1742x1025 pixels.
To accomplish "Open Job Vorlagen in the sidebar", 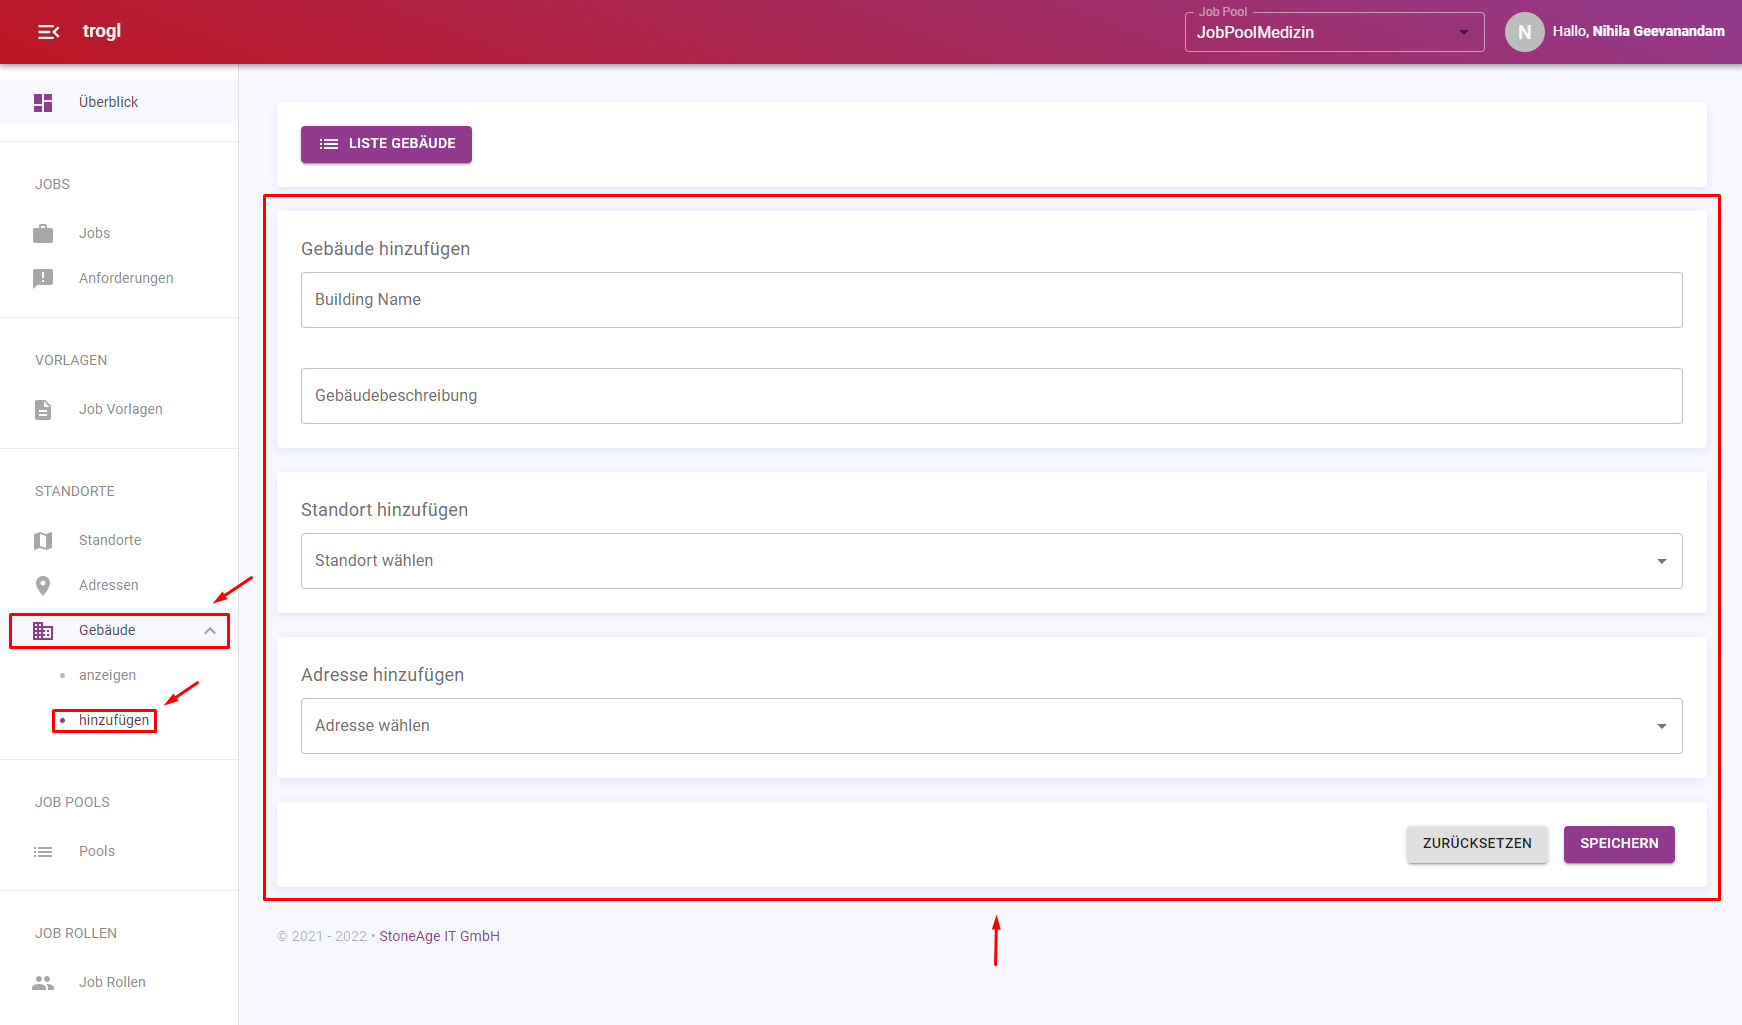I will [x=120, y=409].
